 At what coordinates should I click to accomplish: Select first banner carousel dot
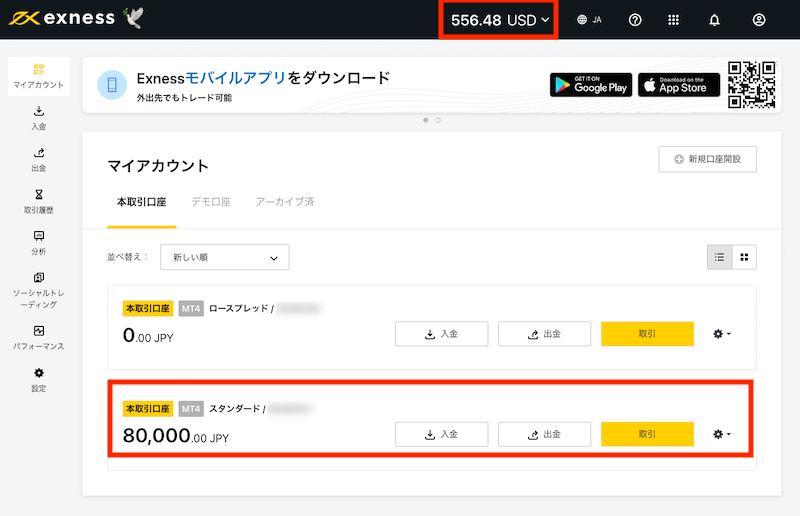tap(426, 120)
